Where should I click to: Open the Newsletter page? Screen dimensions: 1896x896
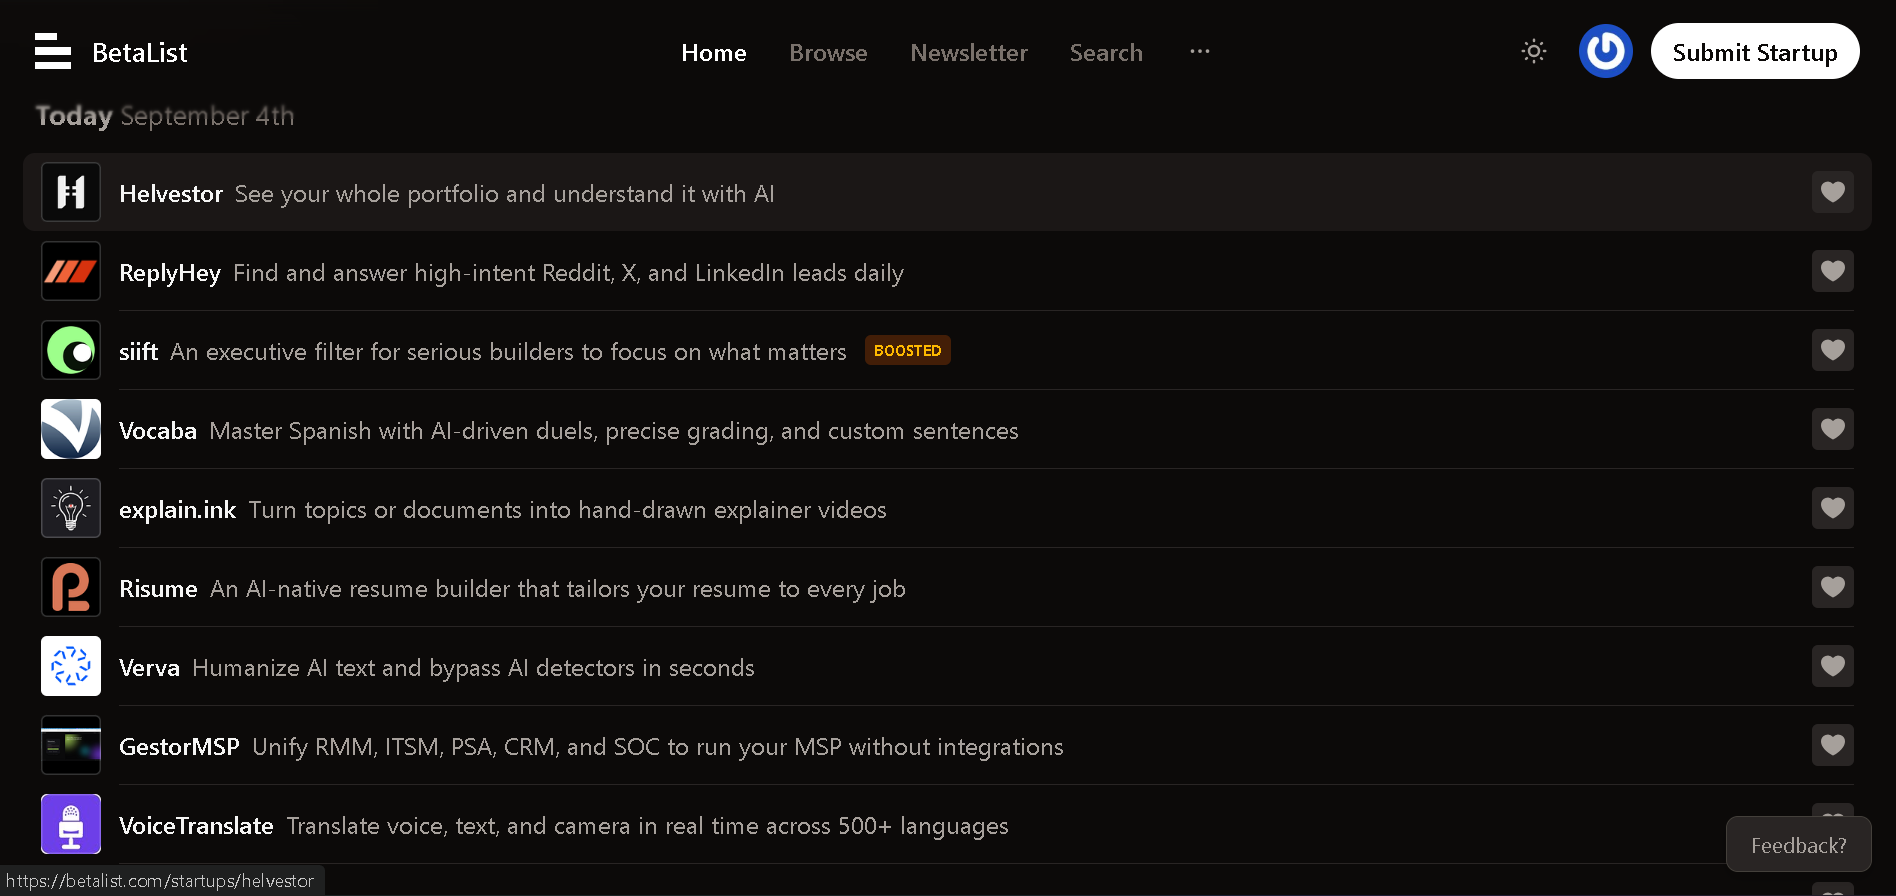tap(969, 52)
